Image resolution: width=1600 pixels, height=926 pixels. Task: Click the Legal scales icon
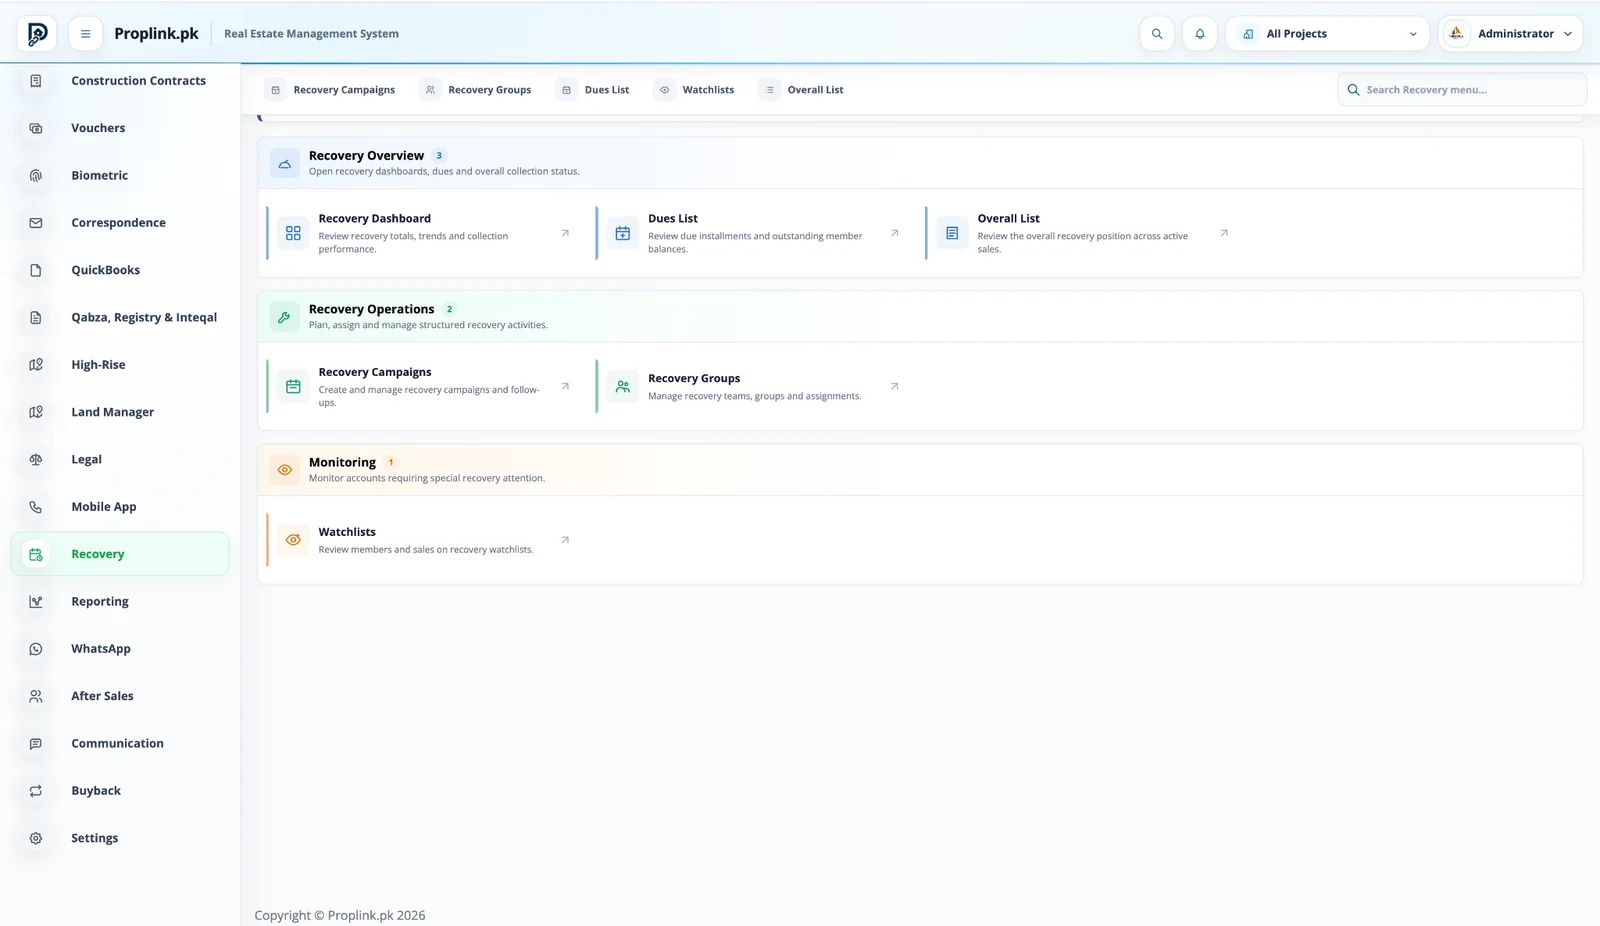[36, 460]
